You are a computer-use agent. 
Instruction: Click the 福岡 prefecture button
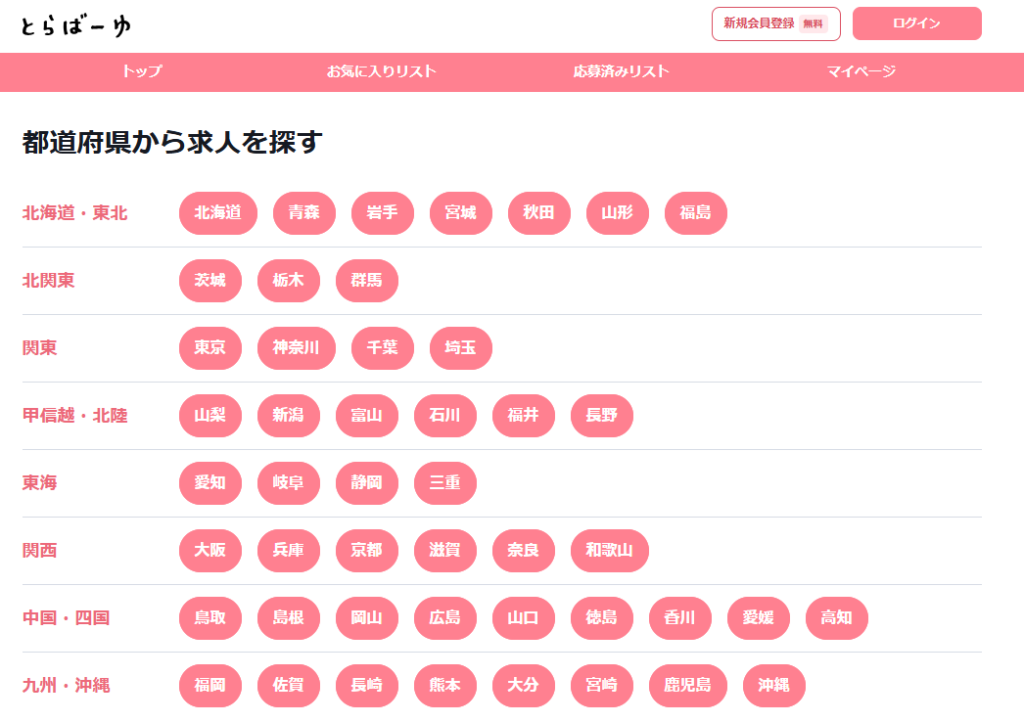[210, 685]
